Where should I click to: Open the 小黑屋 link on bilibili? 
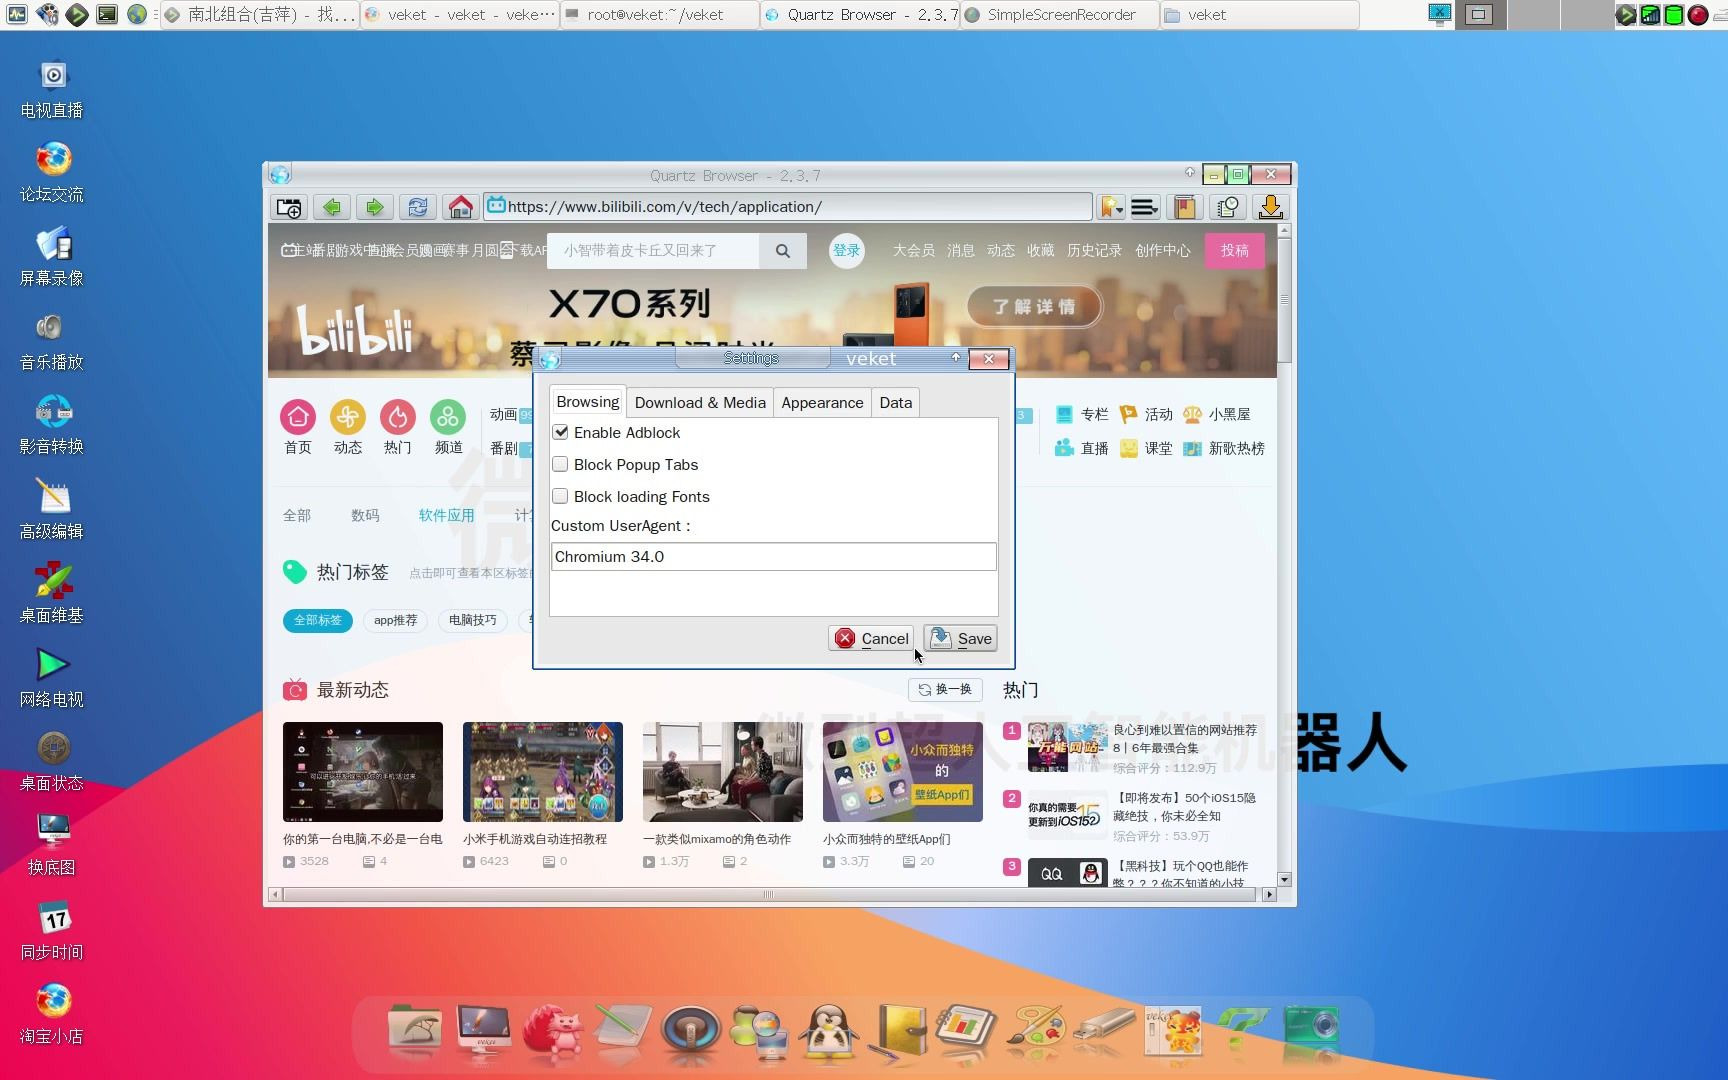(x=1217, y=414)
